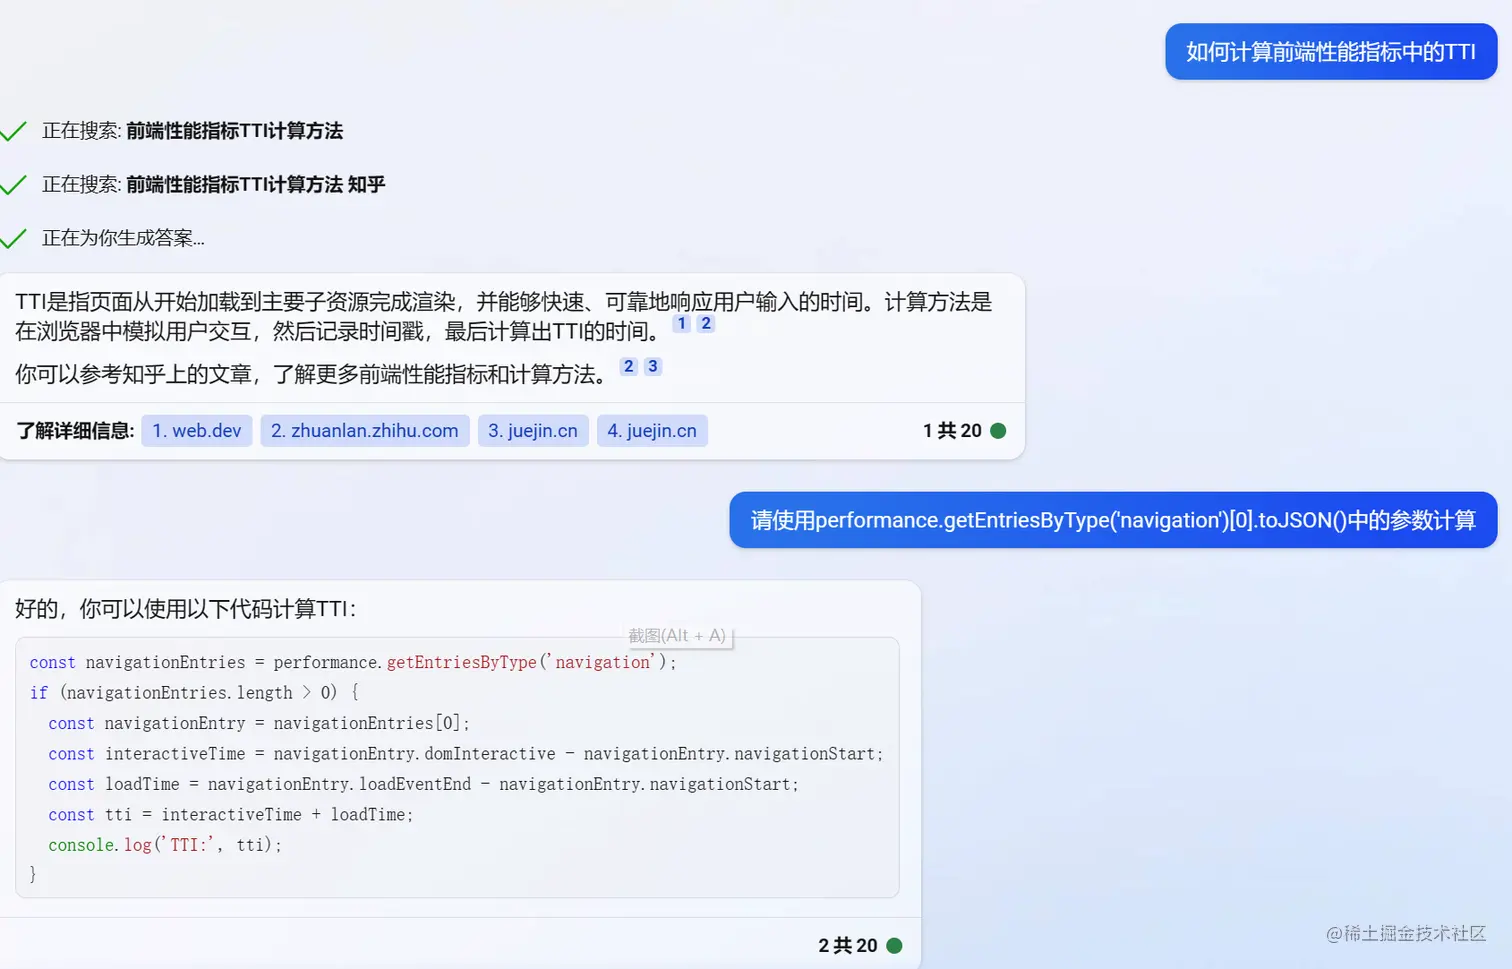Select the user message about performance.getEntriesByType
This screenshot has width=1512, height=969.
(x=1113, y=520)
